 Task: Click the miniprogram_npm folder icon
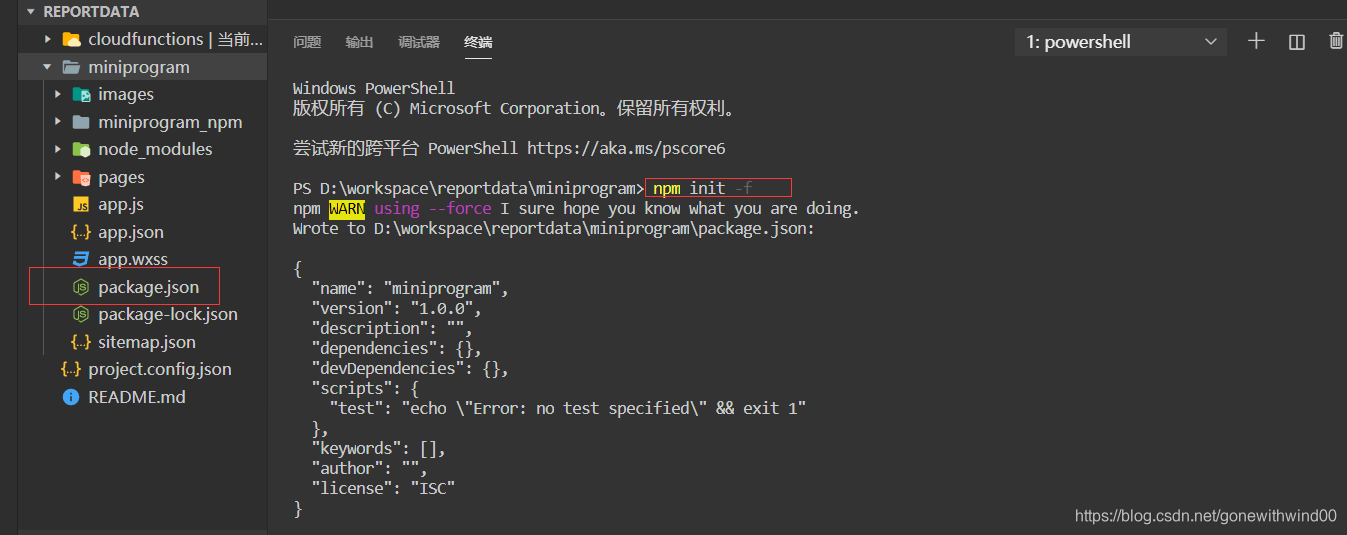(x=81, y=122)
